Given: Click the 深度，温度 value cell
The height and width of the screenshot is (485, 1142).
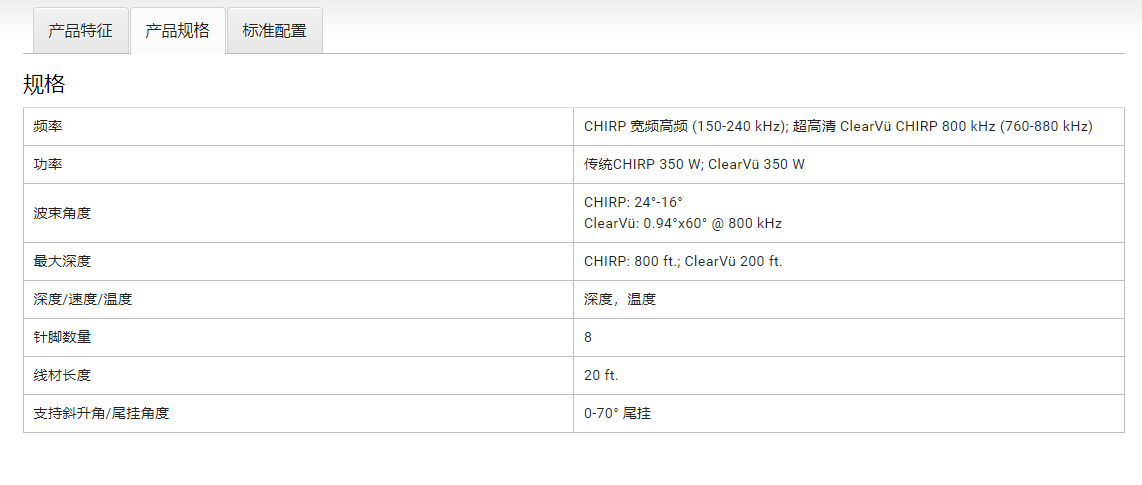Looking at the screenshot, I should [620, 300].
